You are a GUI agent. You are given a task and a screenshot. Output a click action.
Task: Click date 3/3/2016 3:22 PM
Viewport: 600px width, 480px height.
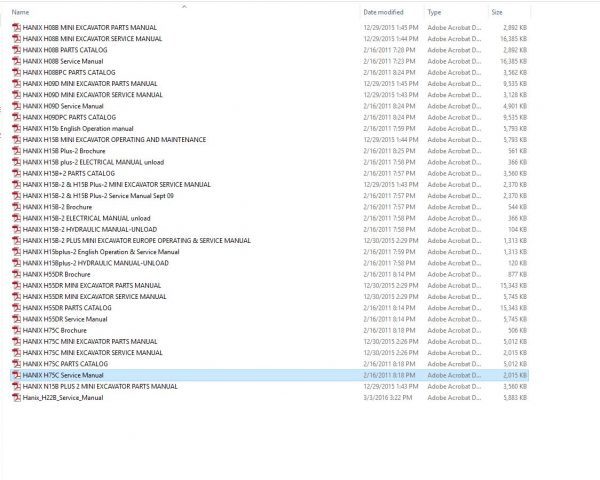coord(388,398)
